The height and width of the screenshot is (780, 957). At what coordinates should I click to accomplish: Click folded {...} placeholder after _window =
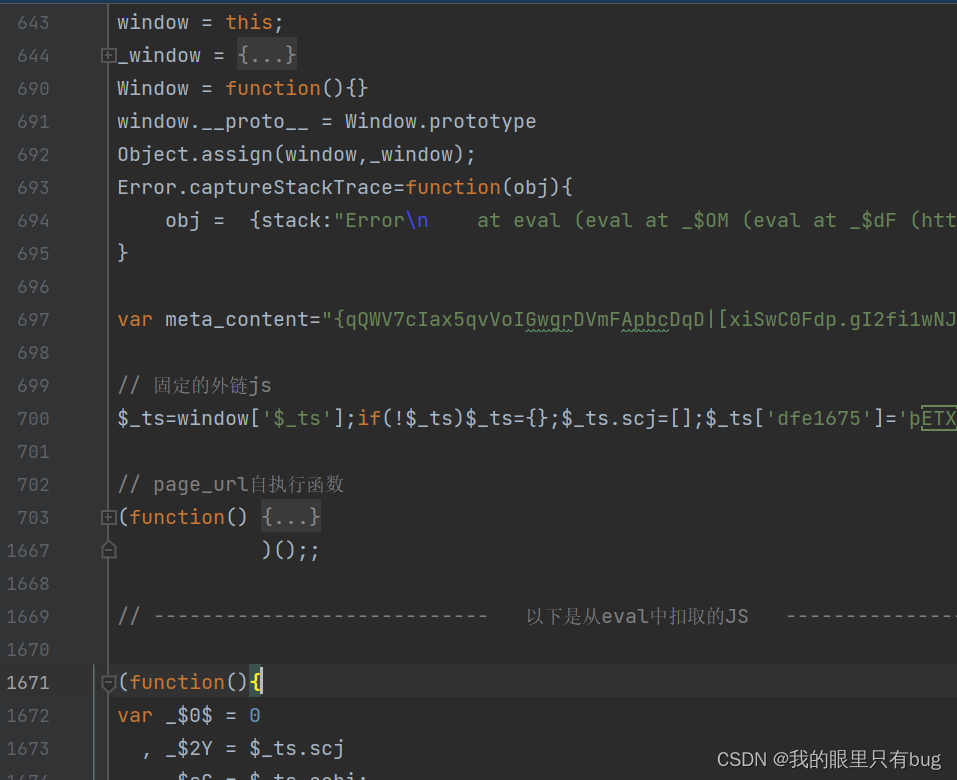click(267, 56)
